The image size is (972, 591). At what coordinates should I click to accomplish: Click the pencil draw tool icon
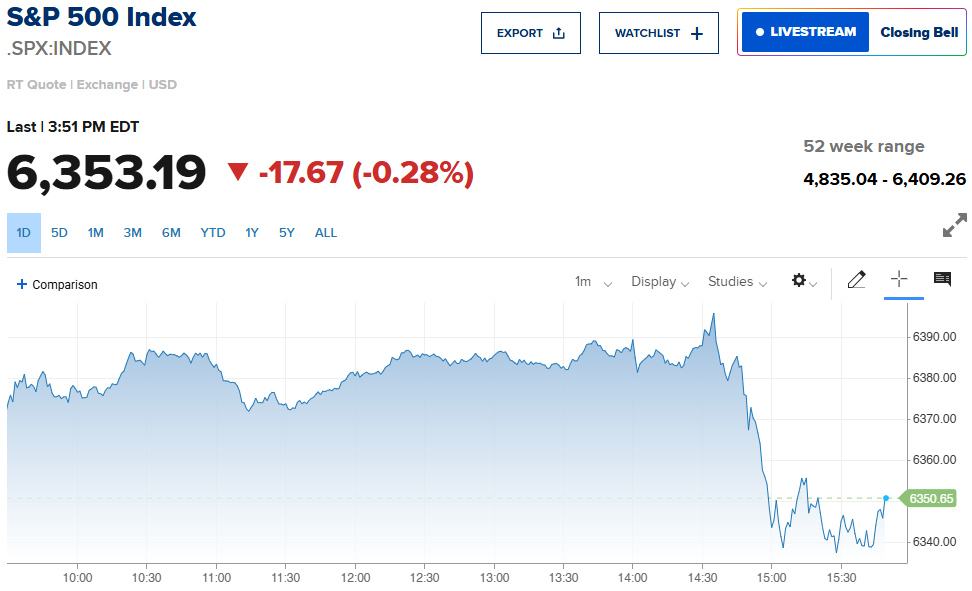pyautogui.click(x=856, y=280)
